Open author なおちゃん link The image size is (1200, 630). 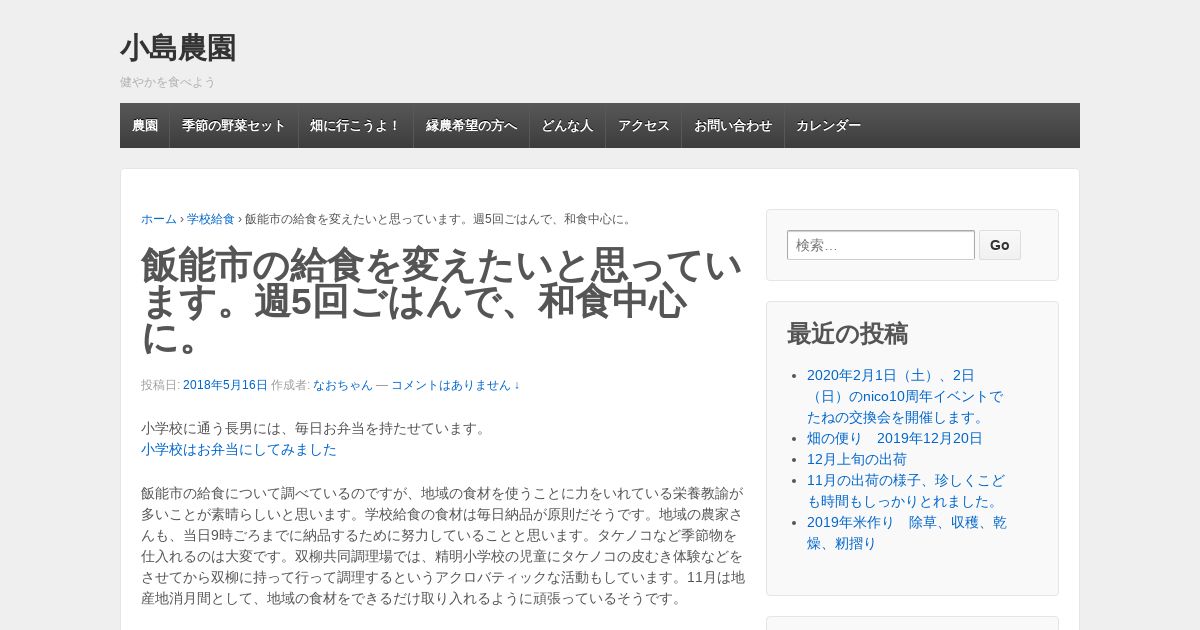pos(343,385)
